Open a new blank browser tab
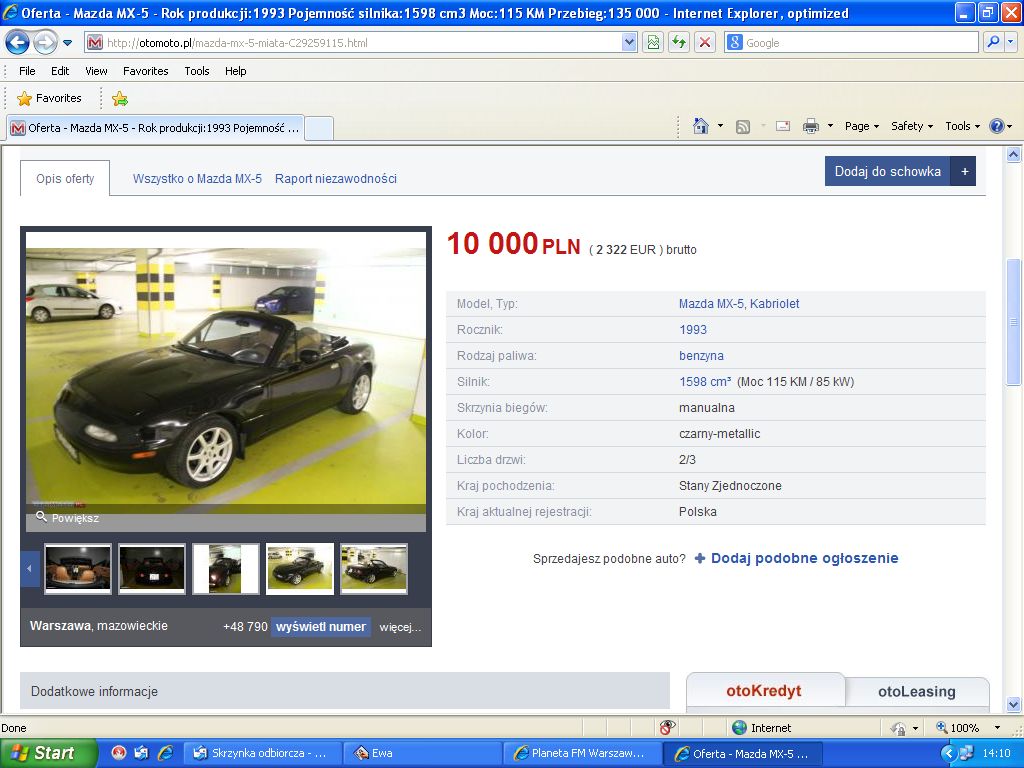Screen dimensions: 1024x768 (x=319, y=128)
